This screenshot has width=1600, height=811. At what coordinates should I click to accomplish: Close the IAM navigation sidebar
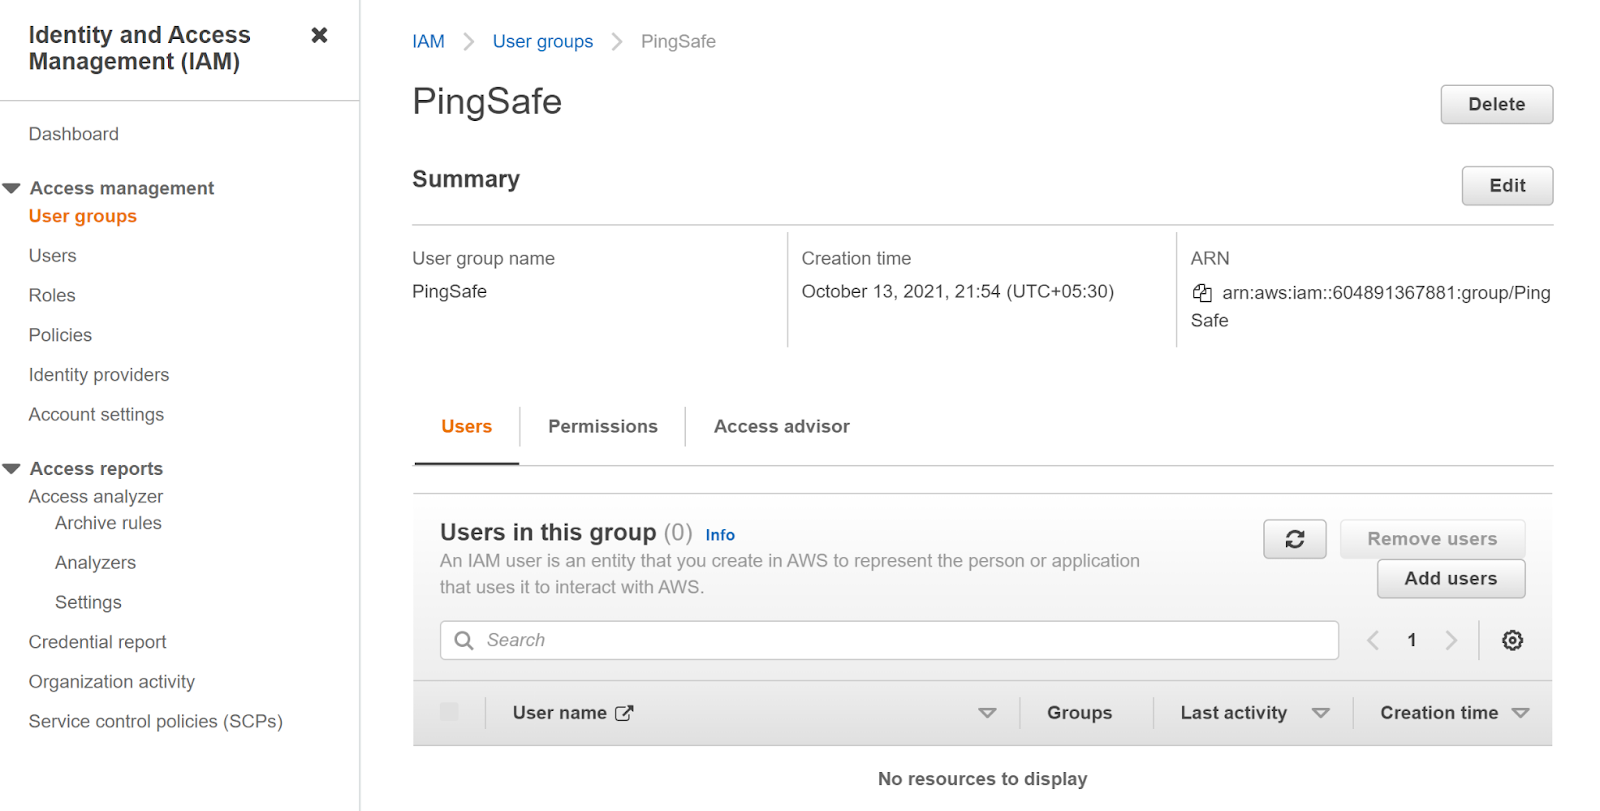click(319, 35)
